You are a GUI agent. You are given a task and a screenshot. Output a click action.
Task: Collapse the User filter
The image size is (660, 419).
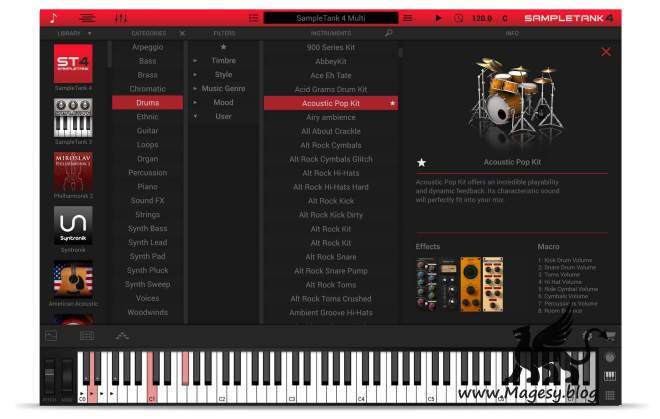click(x=195, y=116)
